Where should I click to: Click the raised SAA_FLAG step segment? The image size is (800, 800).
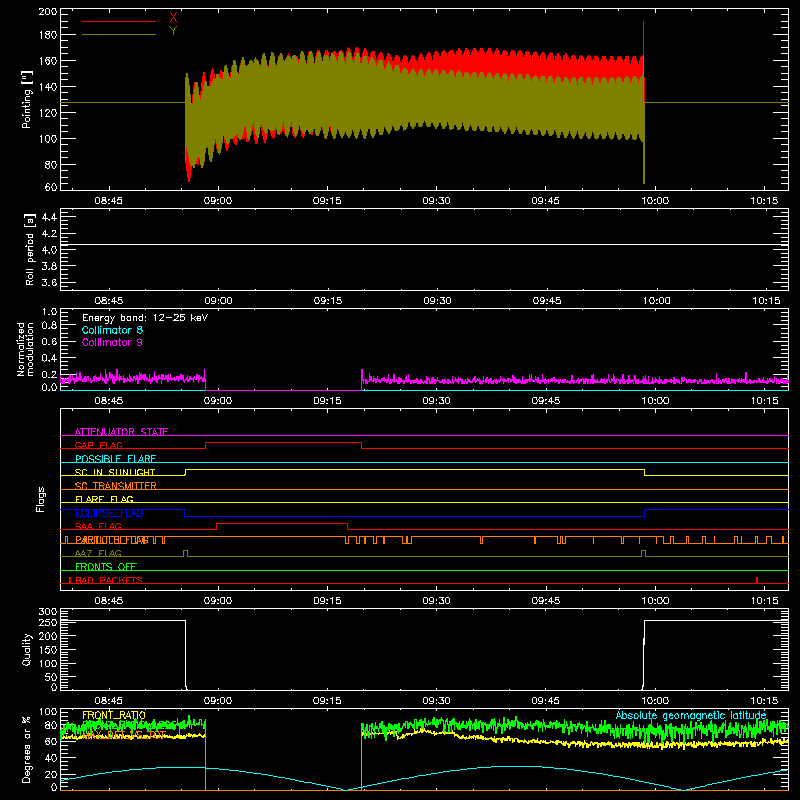point(282,523)
